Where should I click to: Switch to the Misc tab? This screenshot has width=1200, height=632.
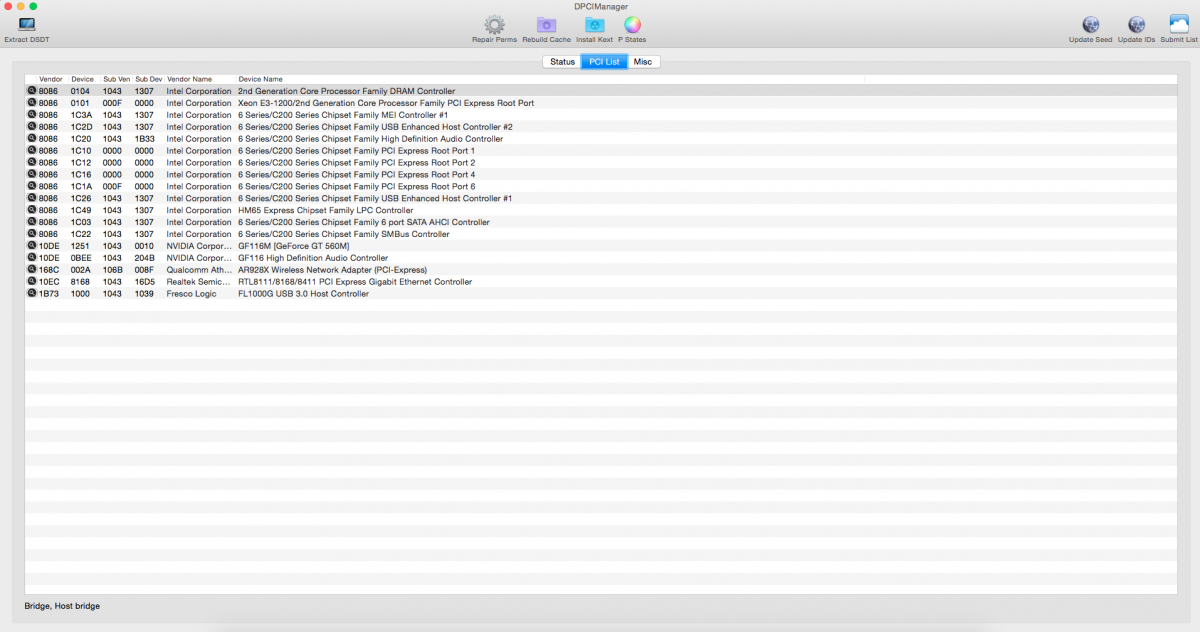[x=642, y=62]
